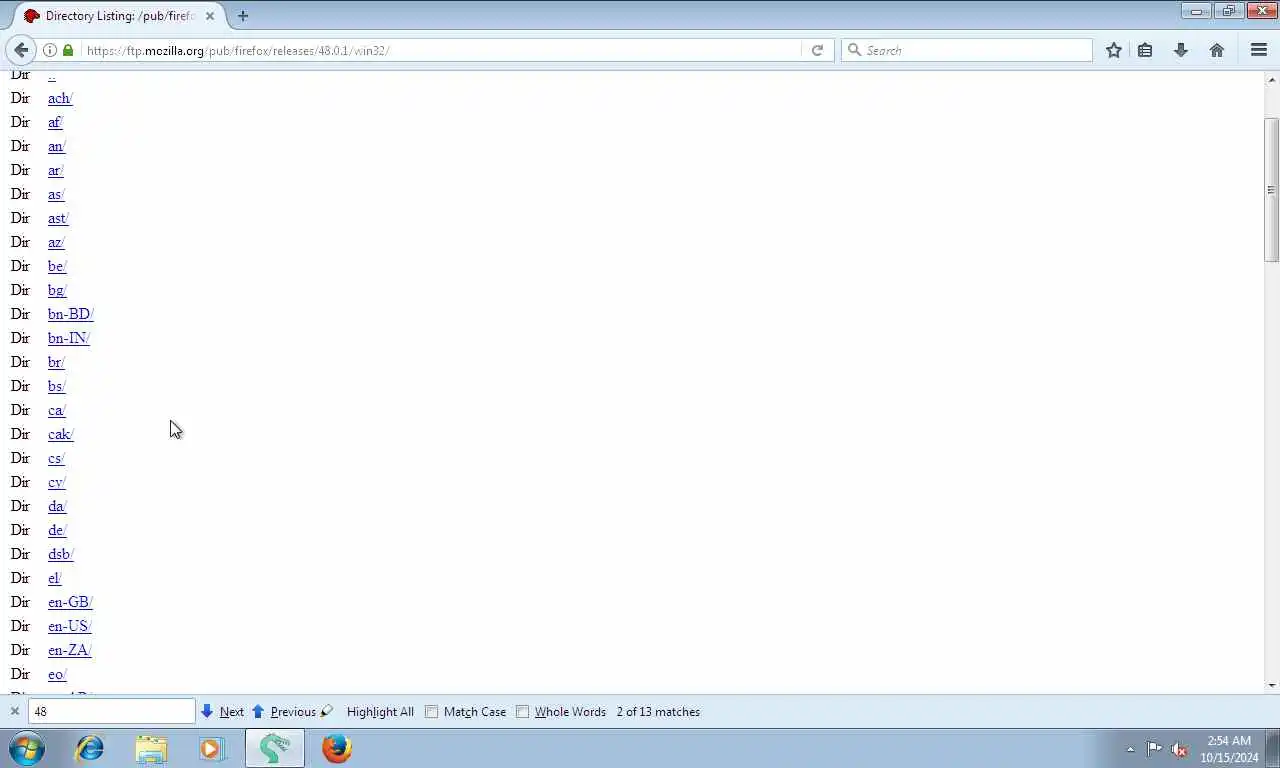The height and width of the screenshot is (768, 1280).
Task: Open the Action Center flag icon
Action: [x=1154, y=748]
